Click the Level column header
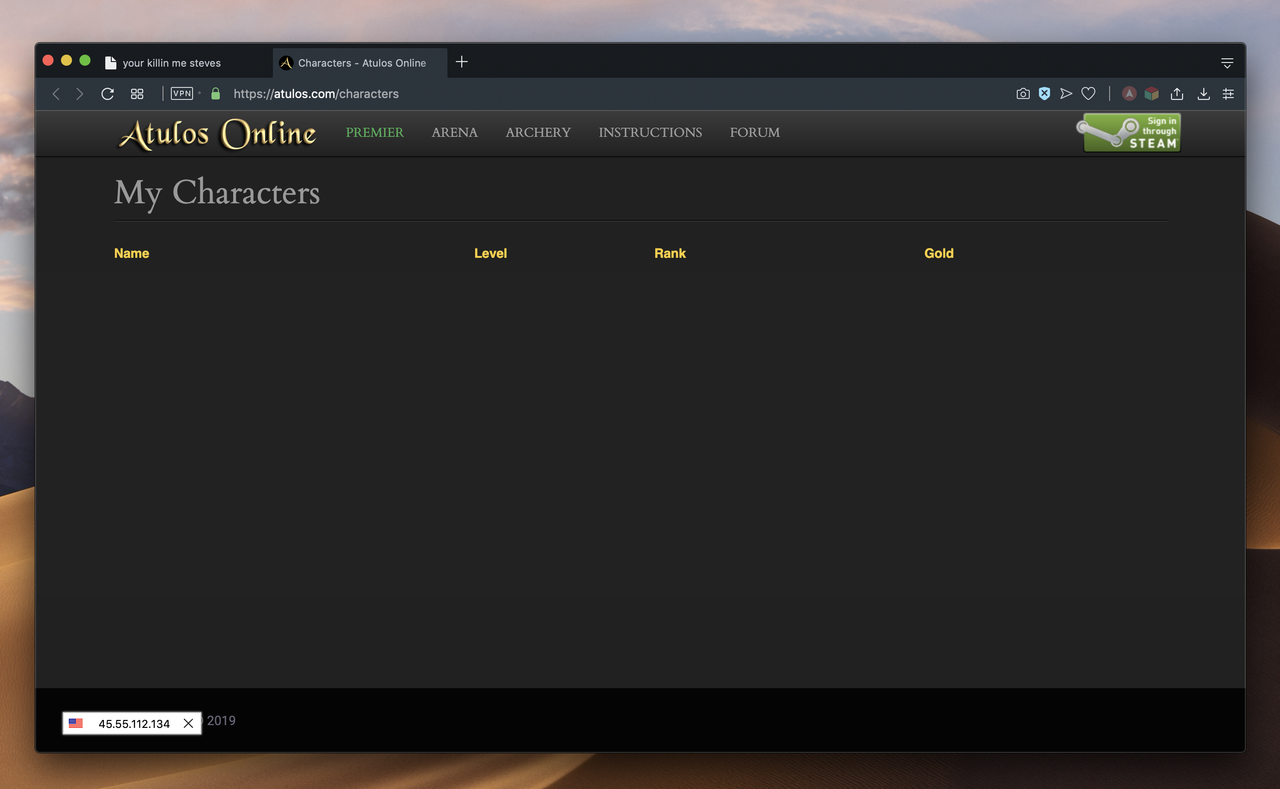Viewport: 1280px width, 789px height. [x=490, y=253]
